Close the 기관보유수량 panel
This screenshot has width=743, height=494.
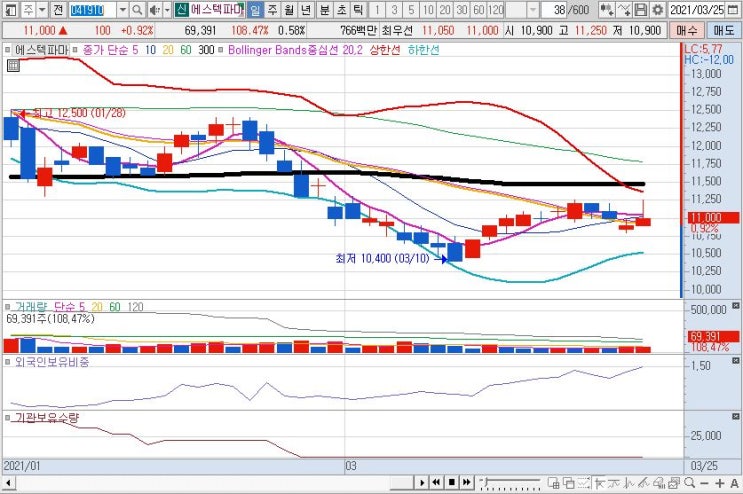coord(735,416)
